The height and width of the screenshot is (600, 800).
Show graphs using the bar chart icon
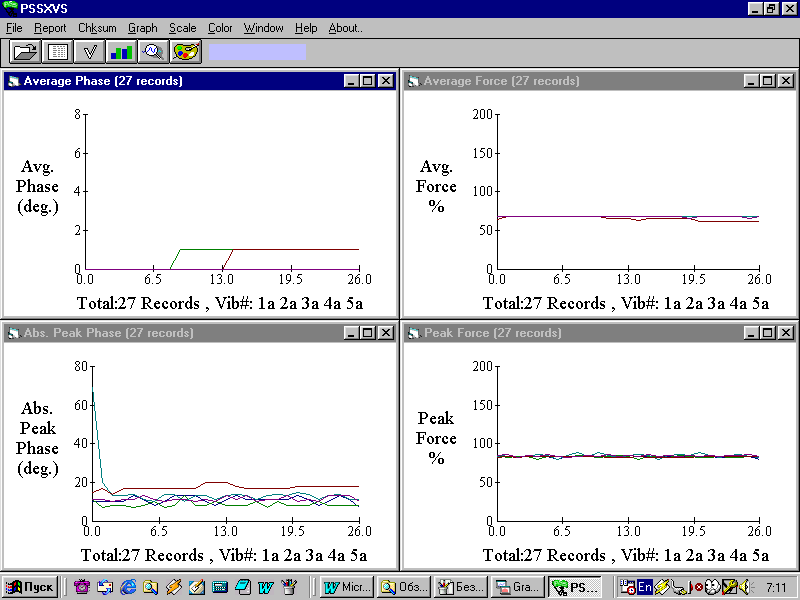pos(121,52)
